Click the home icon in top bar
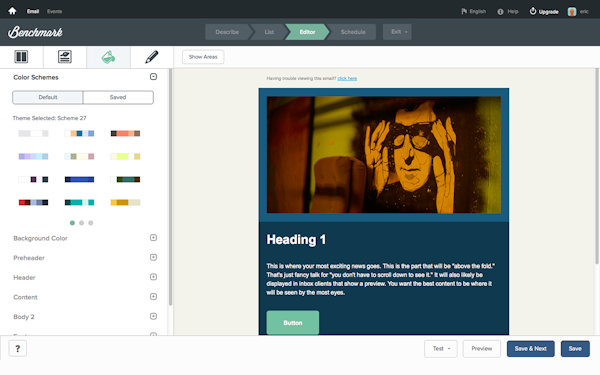This screenshot has width=600, height=375. 12,11
